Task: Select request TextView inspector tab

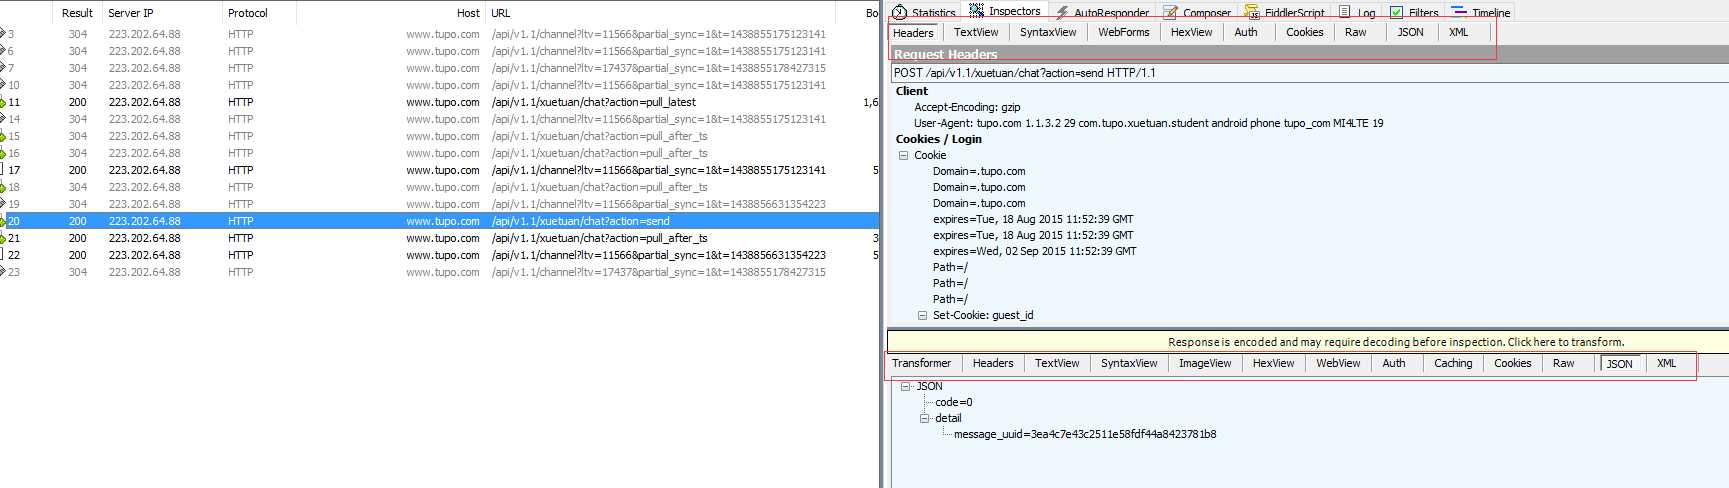Action: point(976,32)
